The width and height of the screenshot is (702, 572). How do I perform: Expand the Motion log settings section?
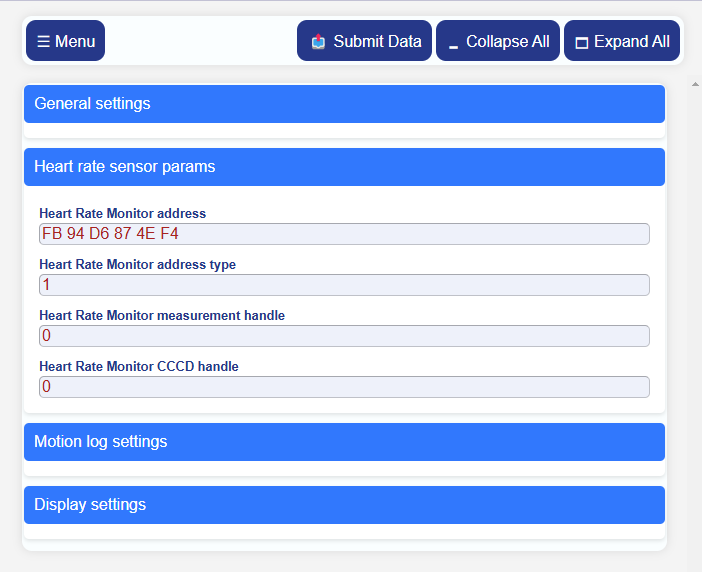344,442
